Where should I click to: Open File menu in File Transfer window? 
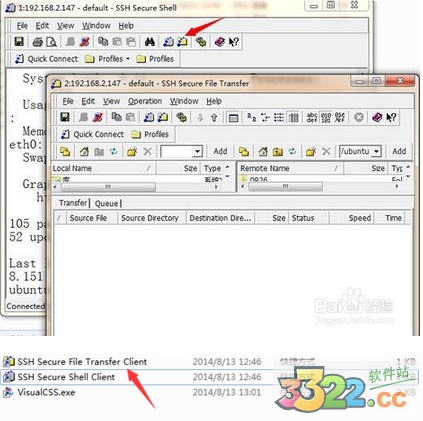pyautogui.click(x=68, y=101)
